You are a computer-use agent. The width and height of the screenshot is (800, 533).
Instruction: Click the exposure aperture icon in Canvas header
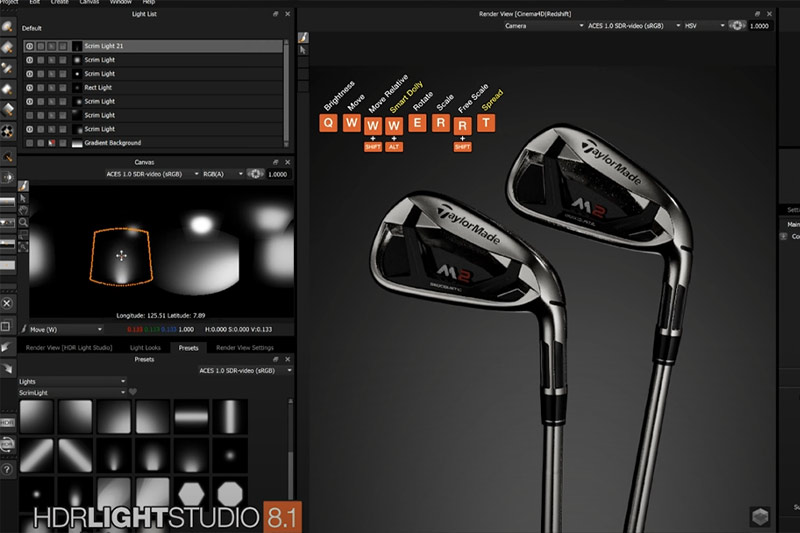(255, 174)
